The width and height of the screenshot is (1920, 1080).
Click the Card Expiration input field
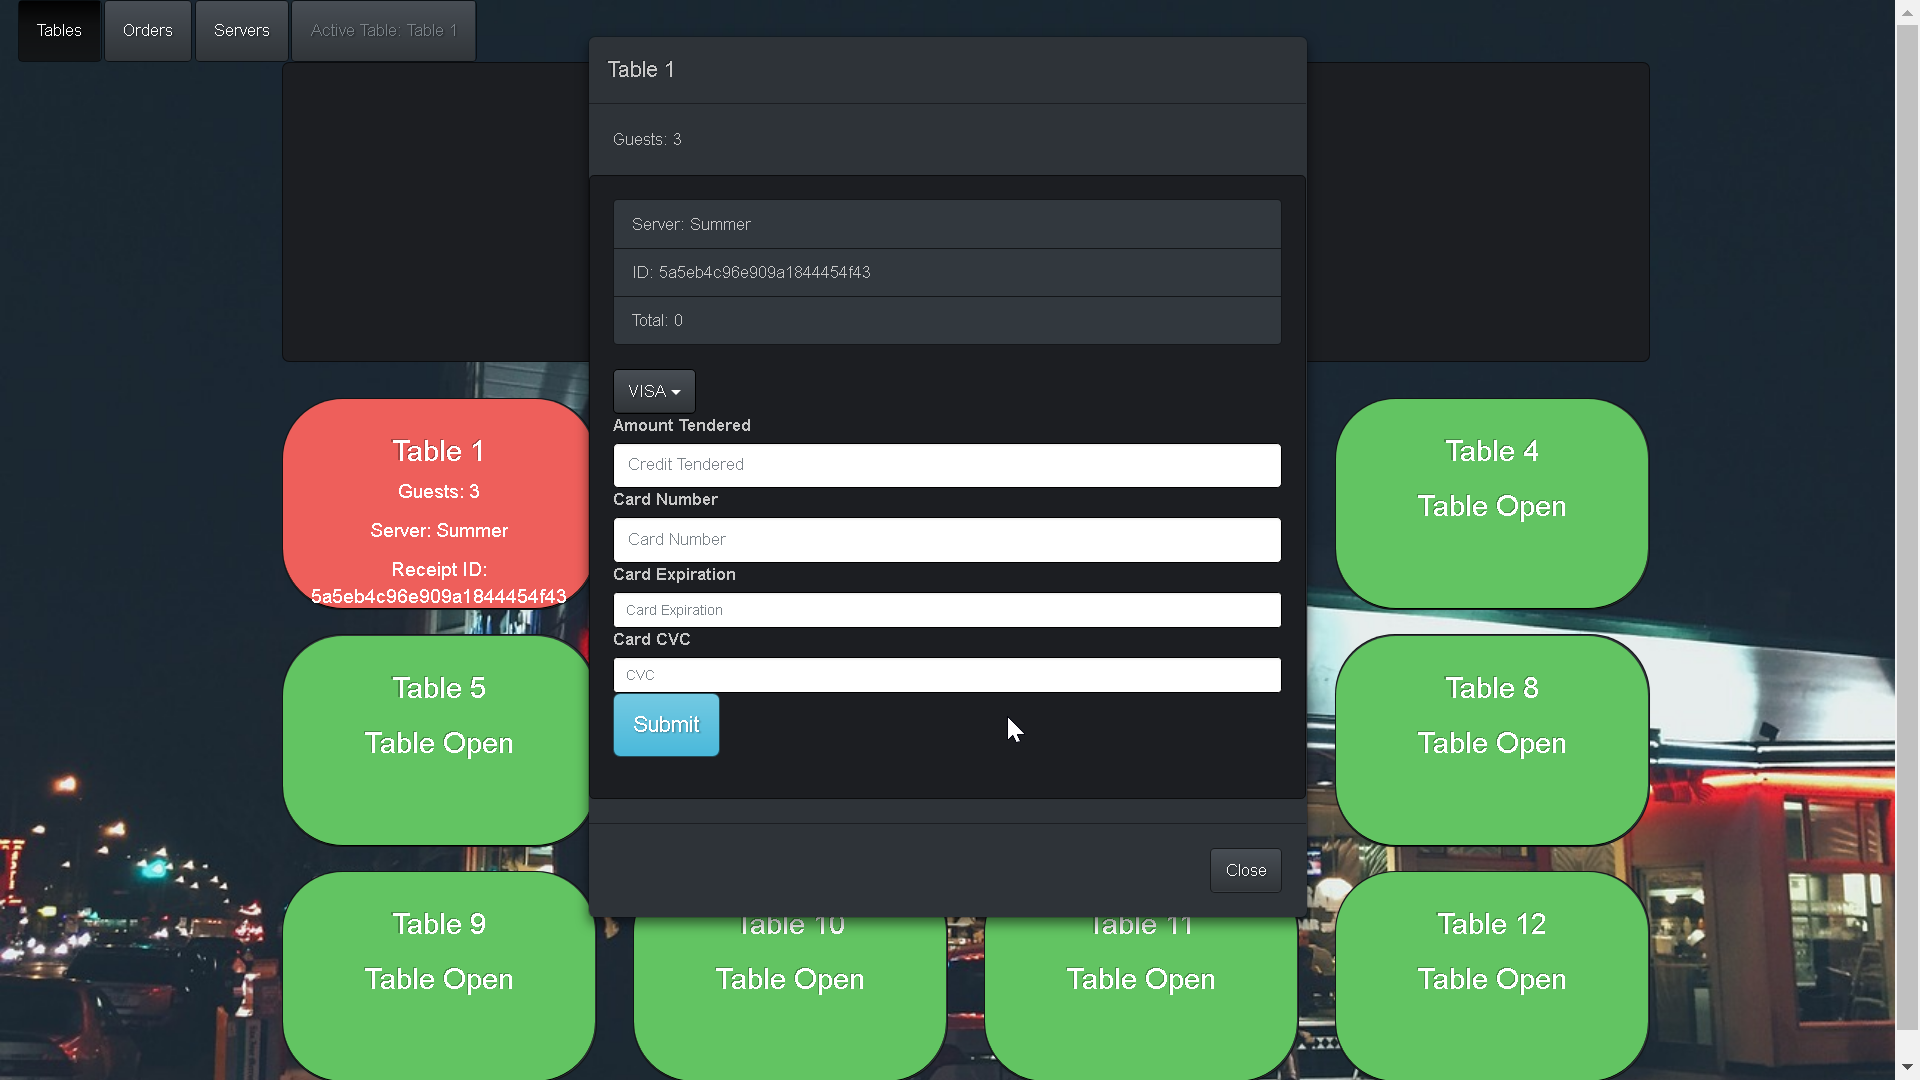[947, 609]
